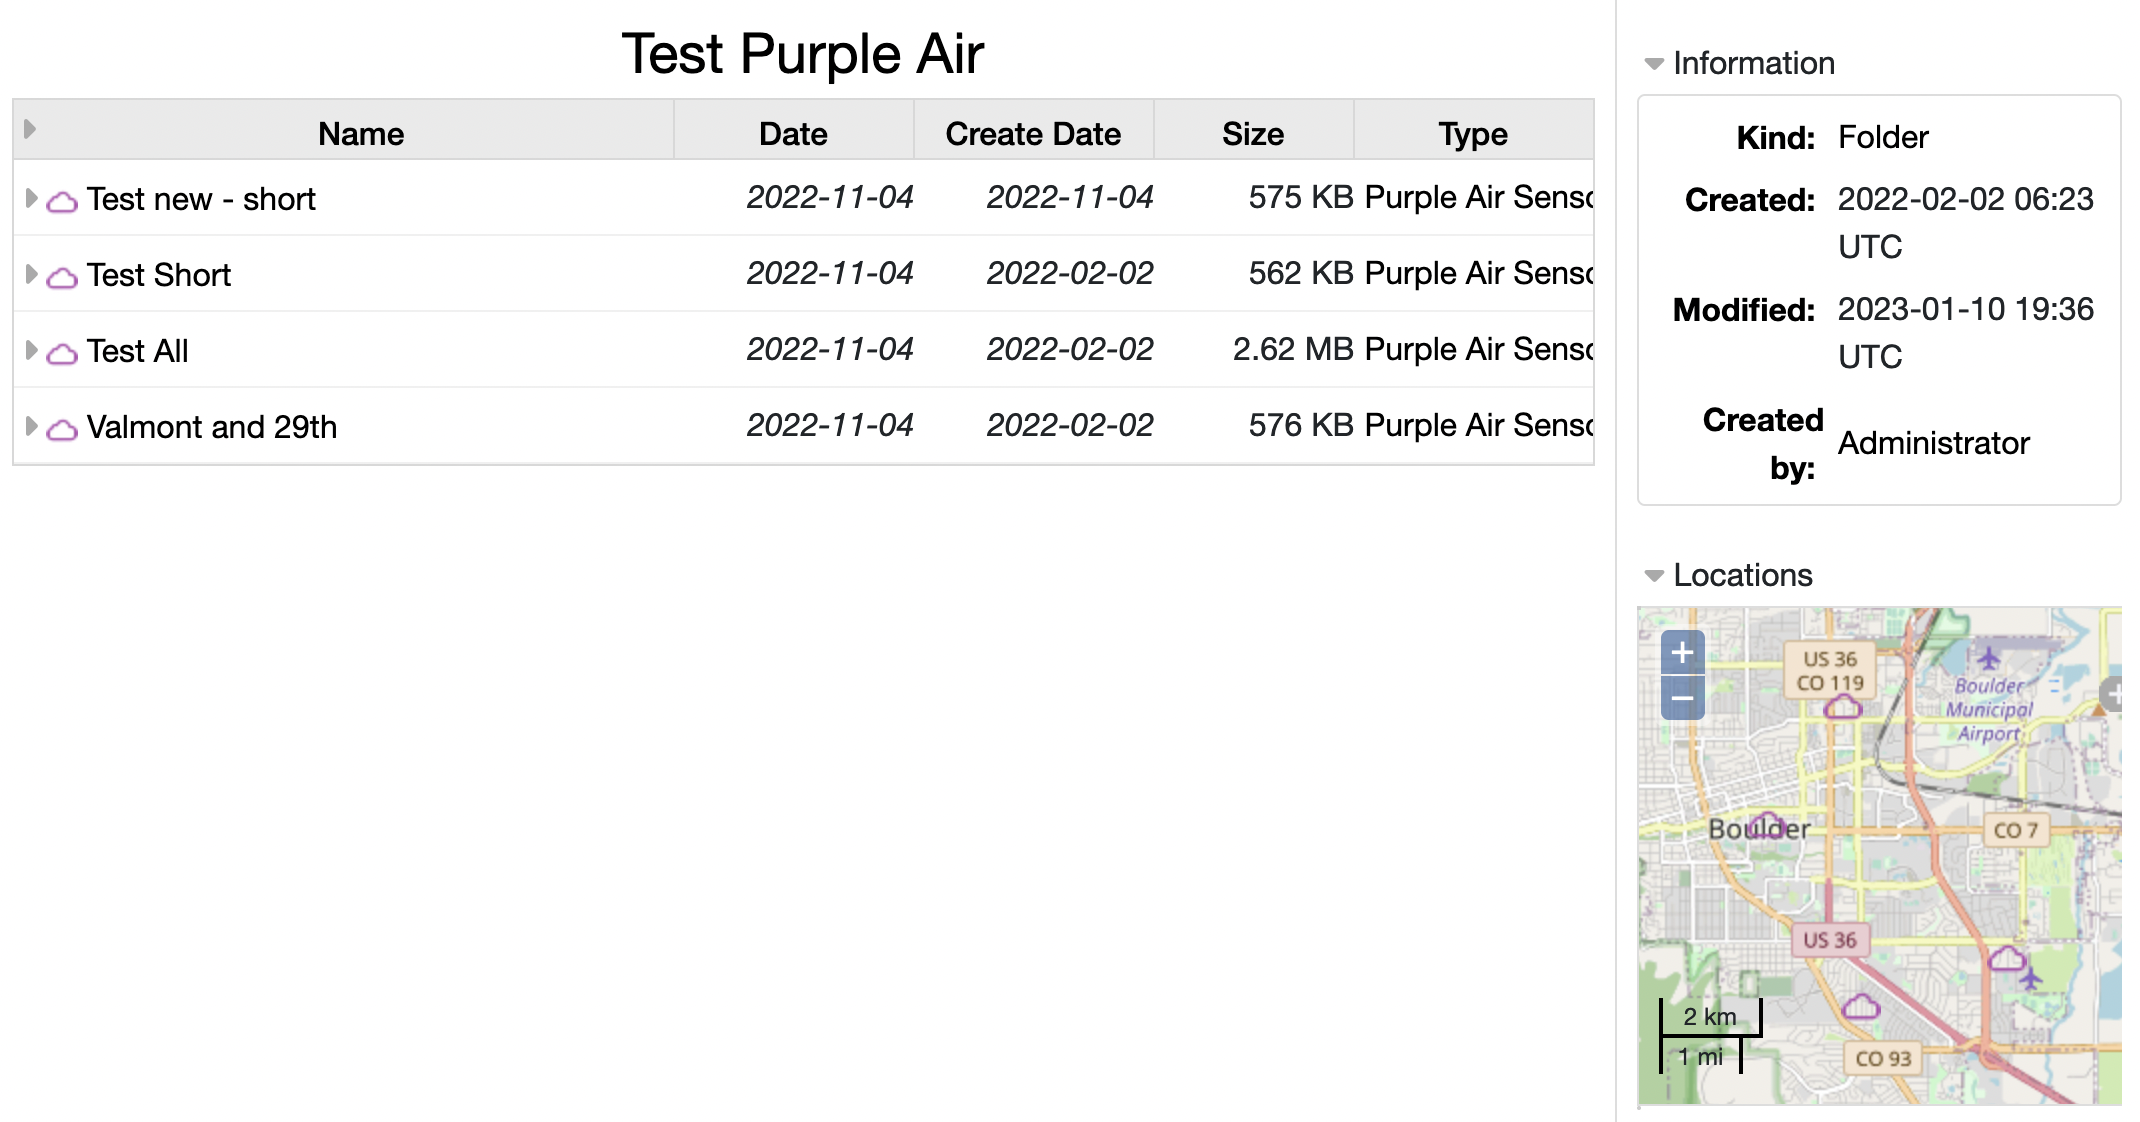Click the cloud icon beside Test new - short
The image size is (2140, 1122).
coord(62,201)
